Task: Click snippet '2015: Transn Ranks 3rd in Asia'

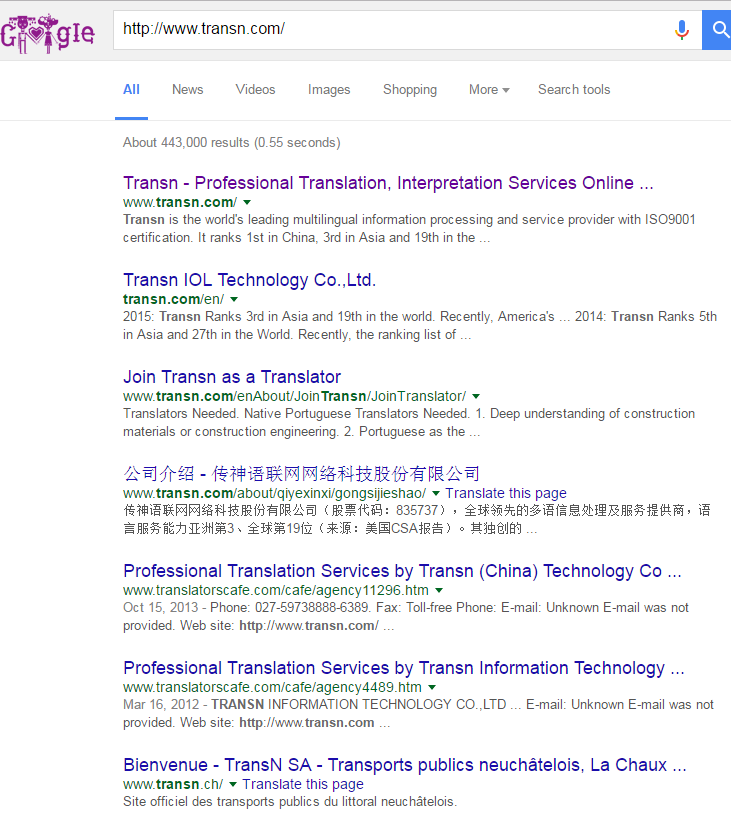Action: click(420, 326)
